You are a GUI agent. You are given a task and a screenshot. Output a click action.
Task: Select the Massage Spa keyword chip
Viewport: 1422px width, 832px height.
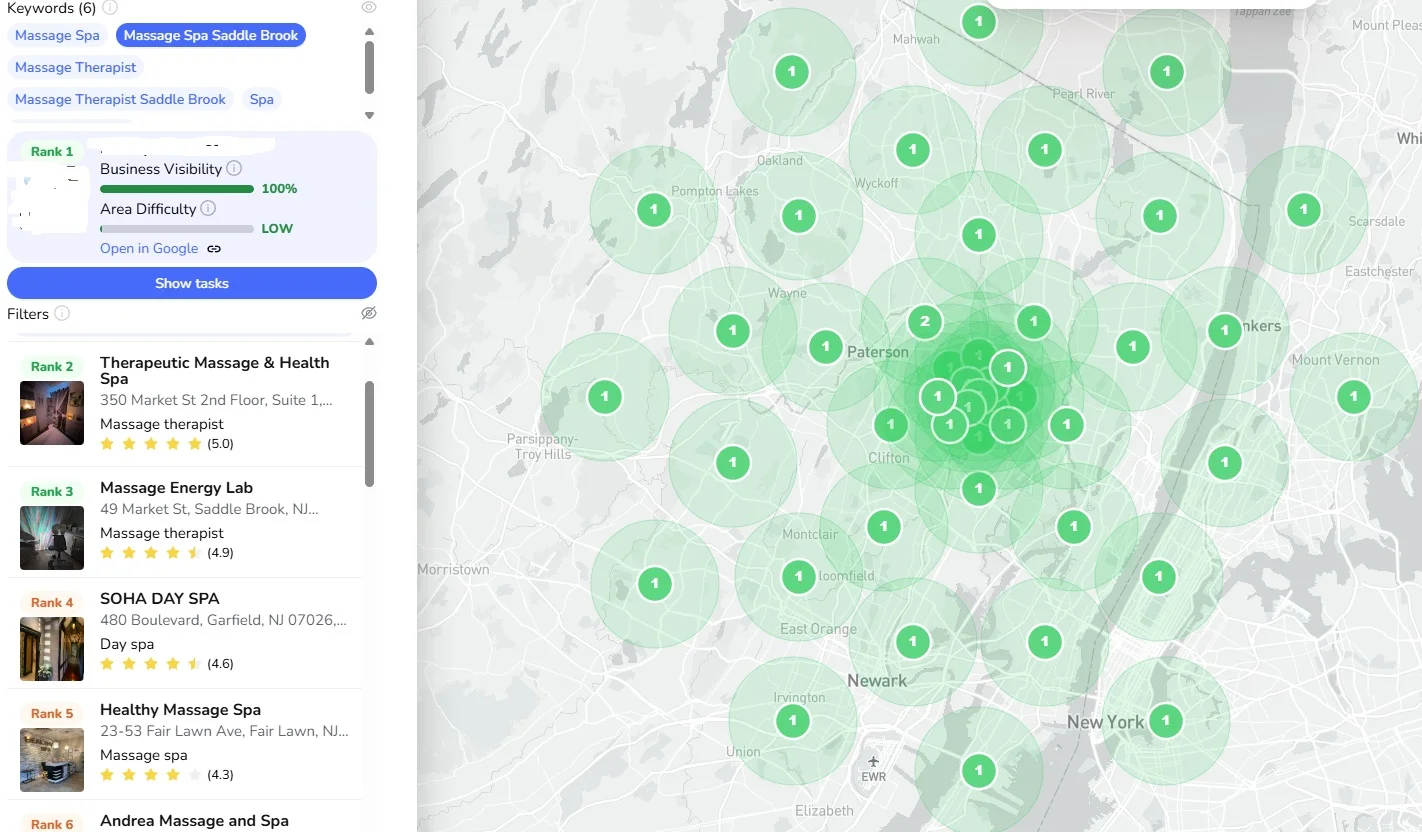pyautogui.click(x=57, y=35)
